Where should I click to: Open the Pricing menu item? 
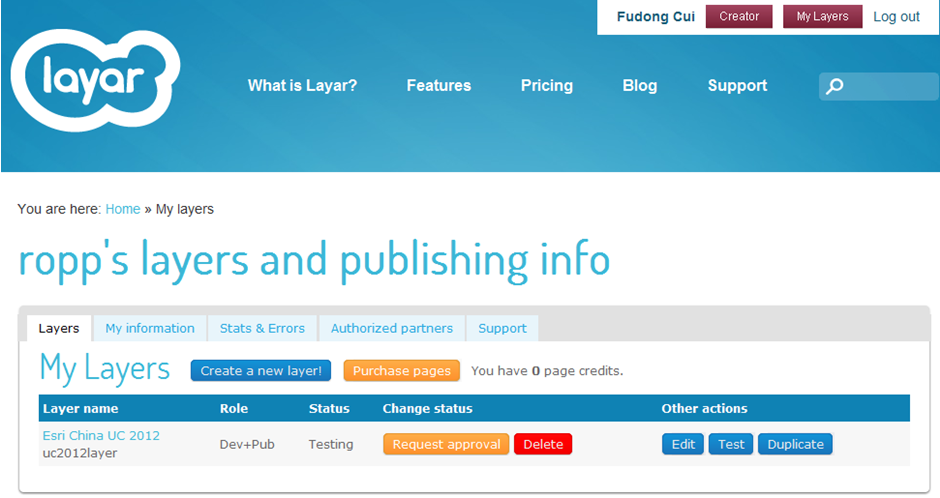click(547, 86)
